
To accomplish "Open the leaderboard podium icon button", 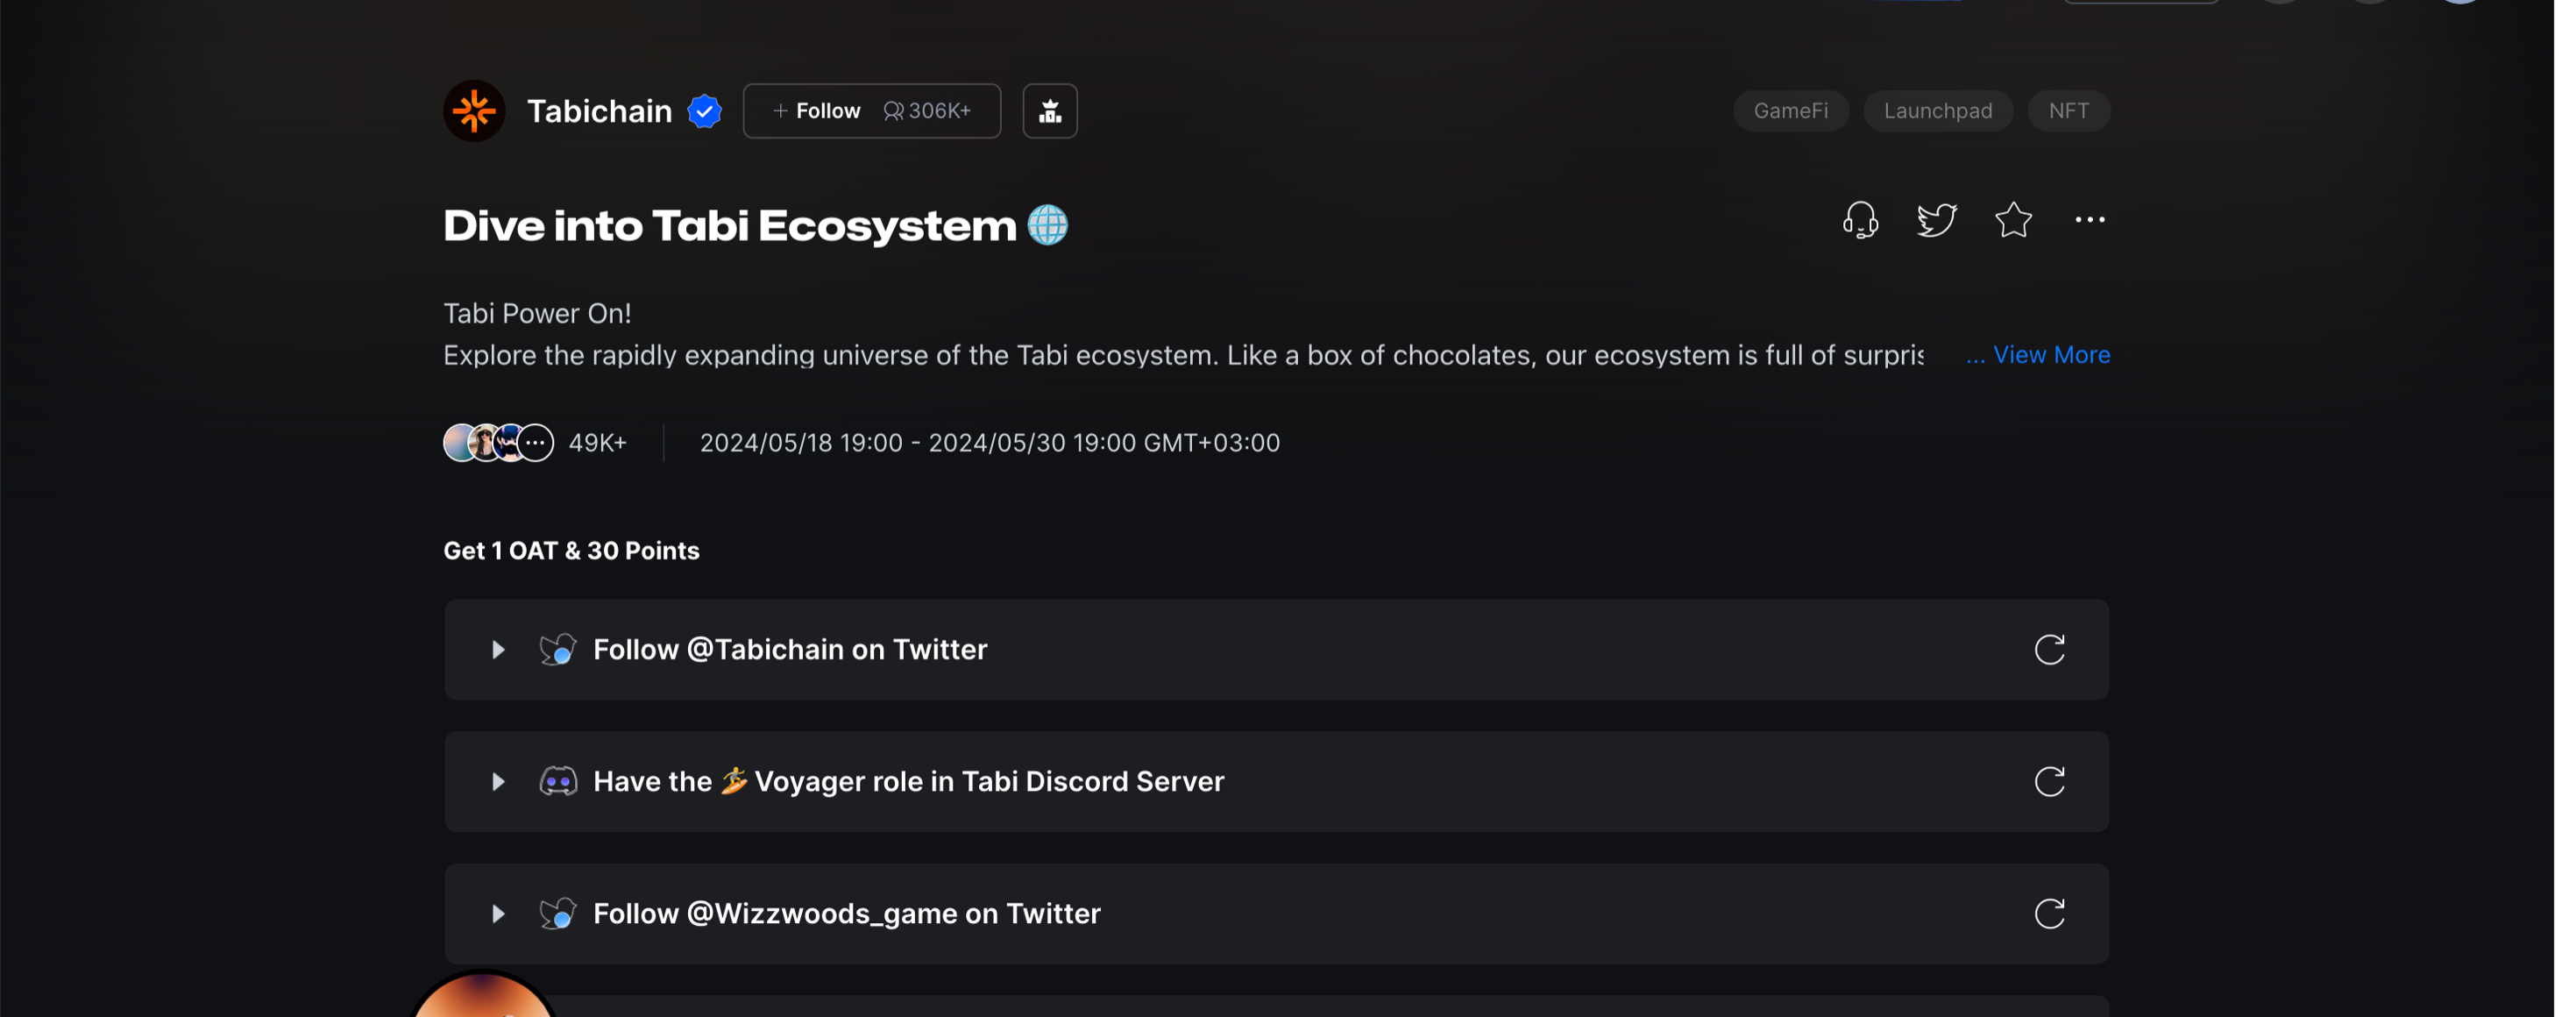I will coord(1049,111).
